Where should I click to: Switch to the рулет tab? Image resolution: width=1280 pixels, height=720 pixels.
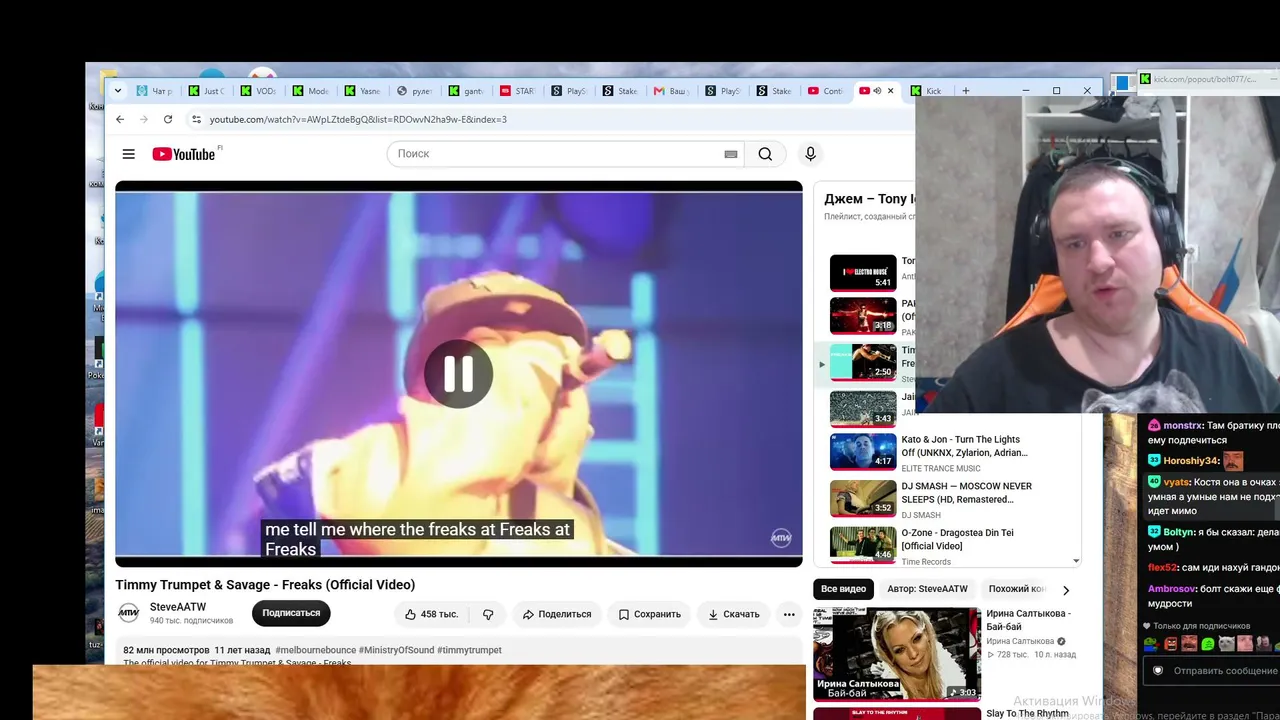pyautogui.click(x=415, y=91)
